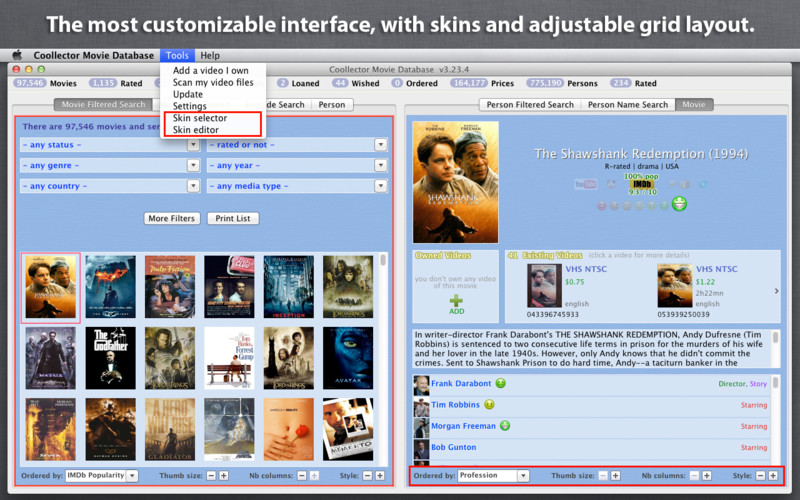Select the Avatar poster thumbnail
The height and width of the screenshot is (500, 800).
[348, 358]
